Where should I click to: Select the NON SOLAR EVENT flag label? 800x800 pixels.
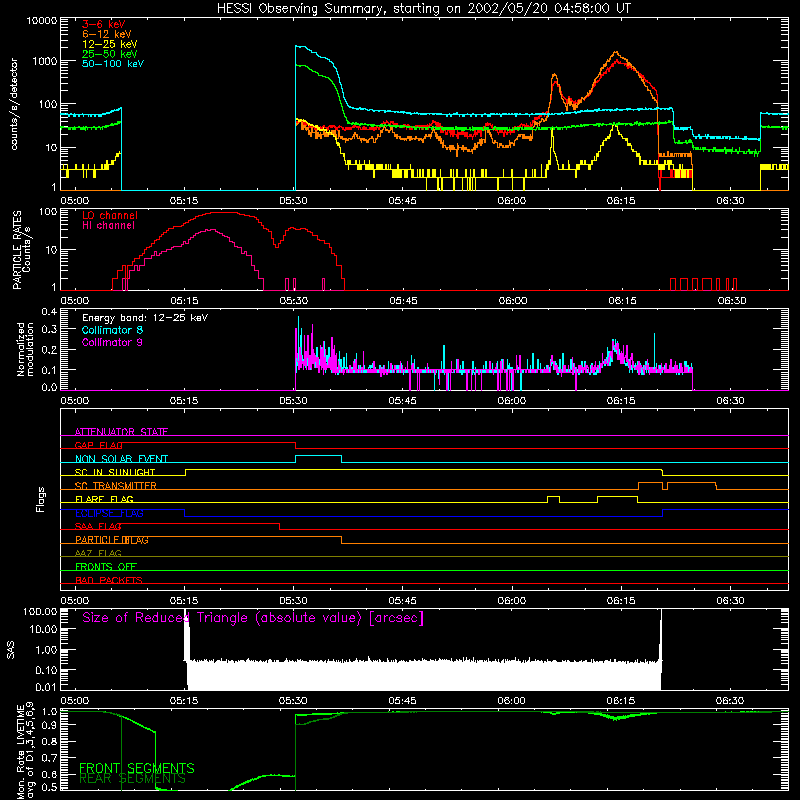coord(121,459)
